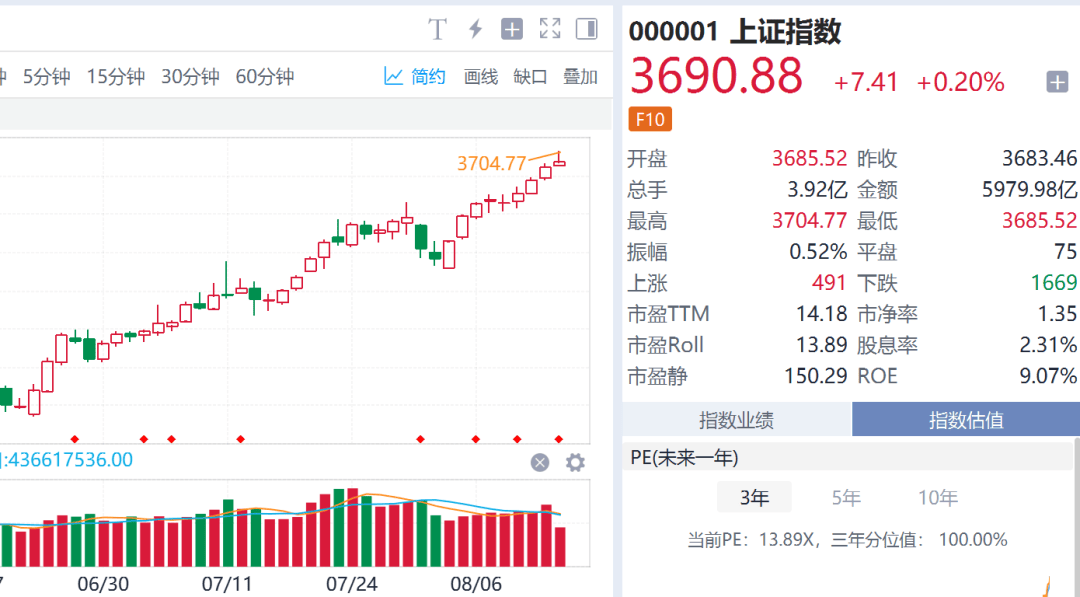Image resolution: width=1080 pixels, height=597 pixels.
Task: Open the F10 company info badge
Action: (x=650, y=120)
